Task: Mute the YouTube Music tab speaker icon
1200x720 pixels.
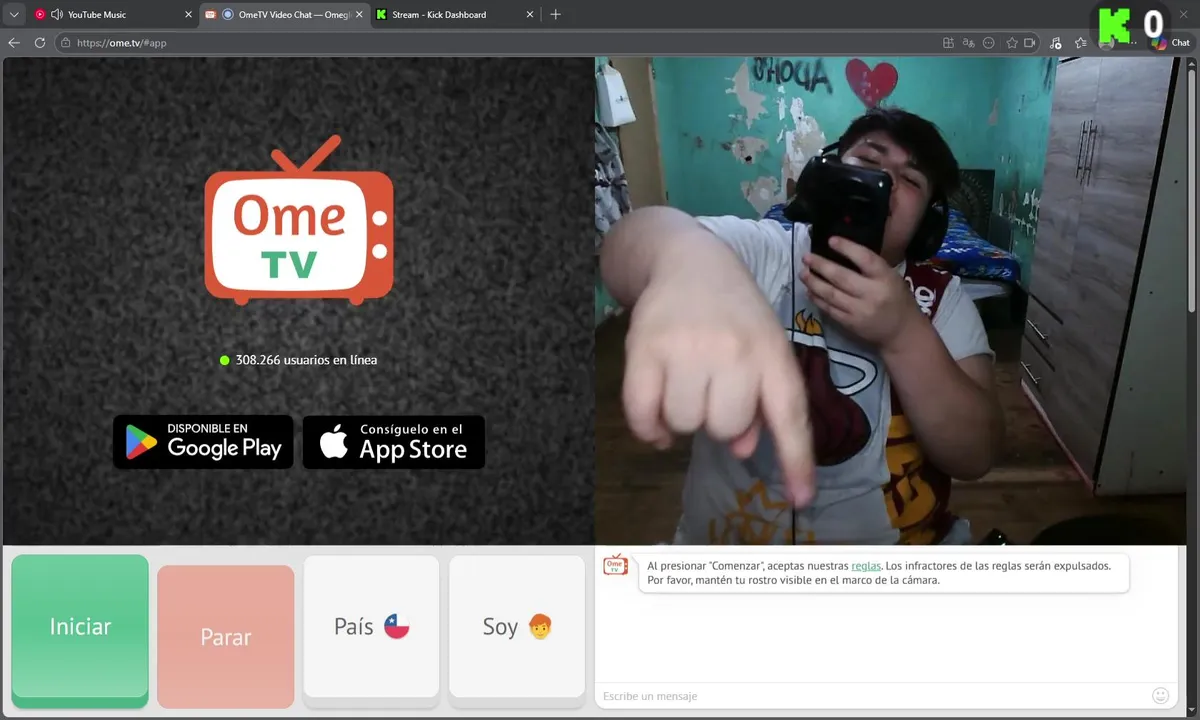Action: pyautogui.click(x=56, y=14)
